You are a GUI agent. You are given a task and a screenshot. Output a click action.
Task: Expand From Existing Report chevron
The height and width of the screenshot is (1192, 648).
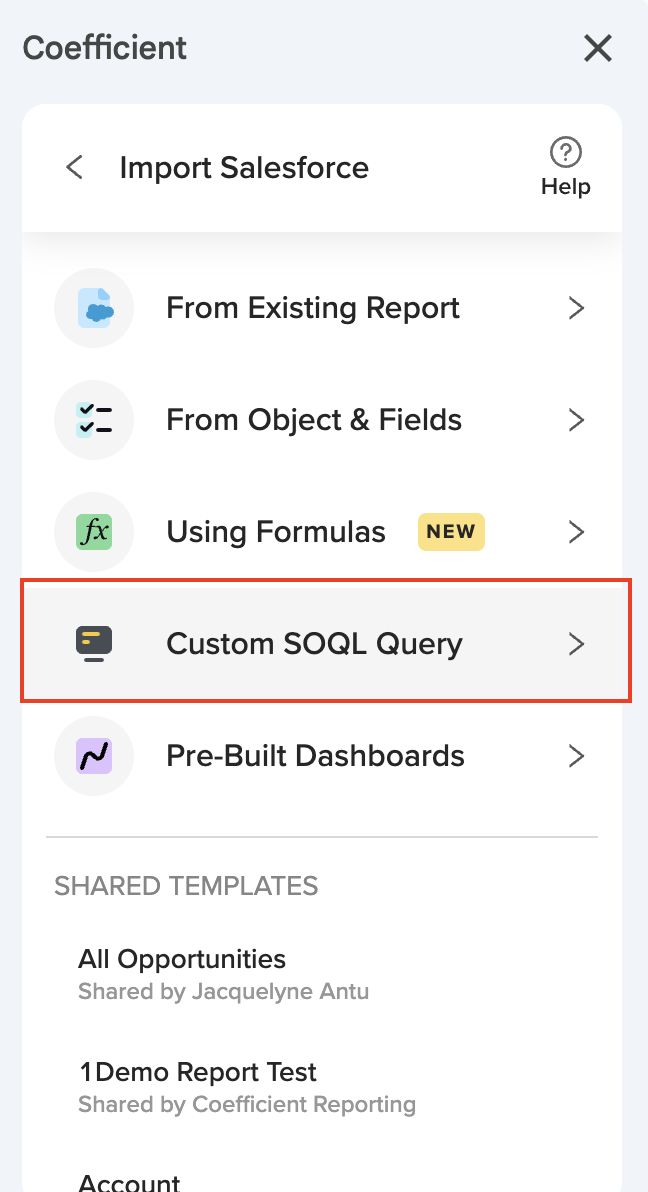tap(576, 308)
